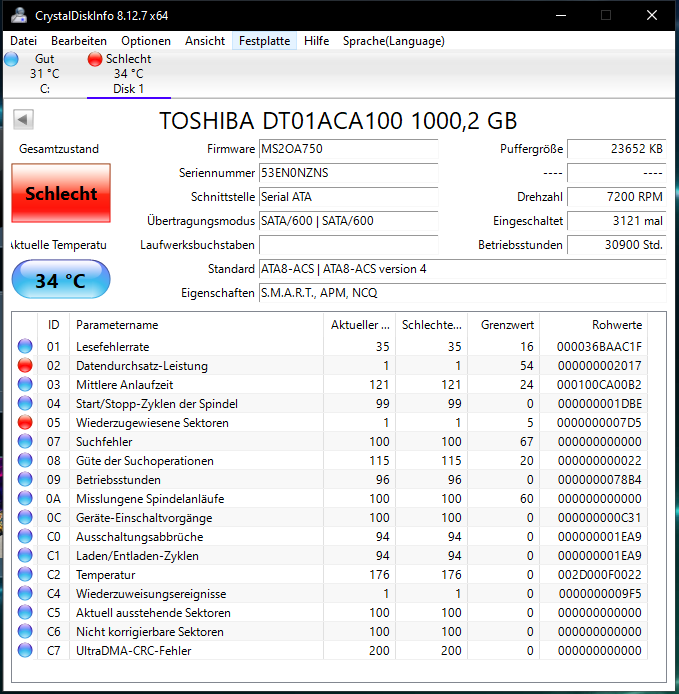The height and width of the screenshot is (694, 679).
Task: Click blue status icon of Nicht korrigierbare Sektoren row
Action: coord(25,631)
